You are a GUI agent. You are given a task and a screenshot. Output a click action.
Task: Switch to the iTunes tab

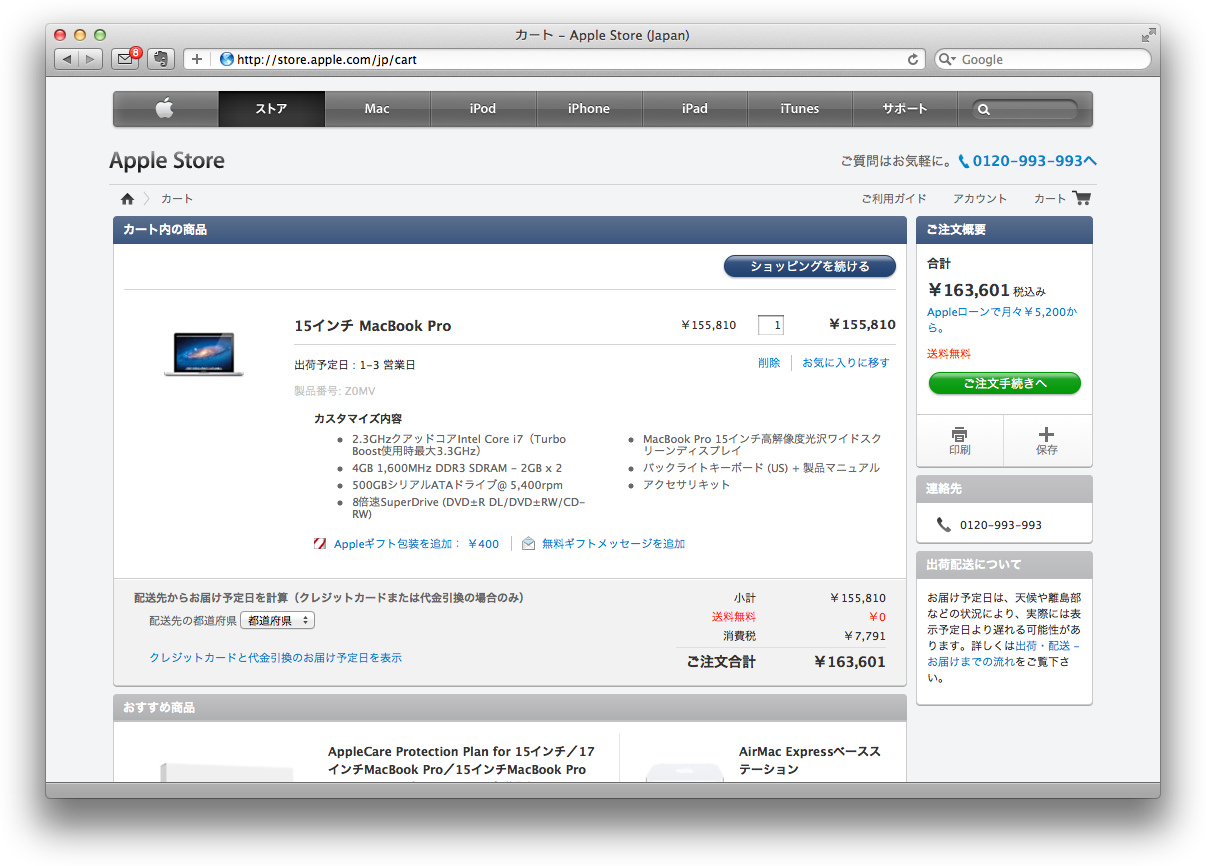pos(800,109)
